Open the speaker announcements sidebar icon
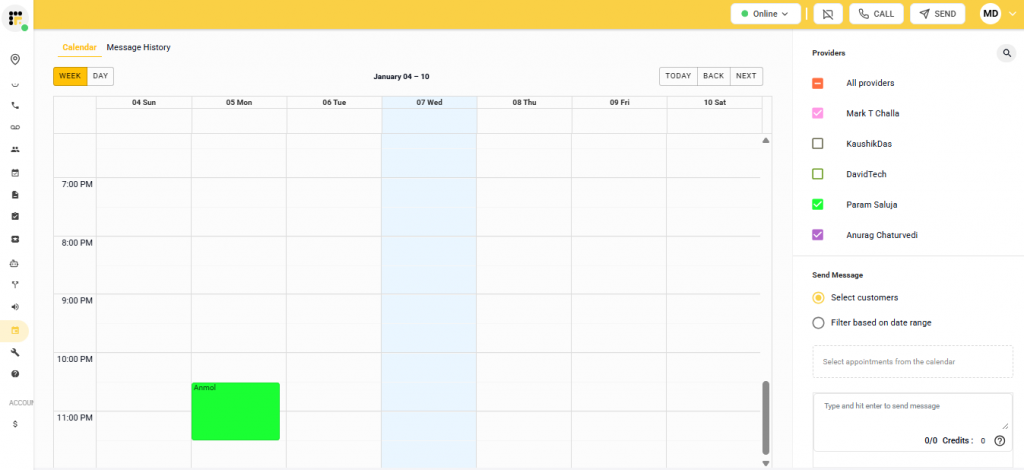The width and height of the screenshot is (1024, 470). click(x=15, y=307)
